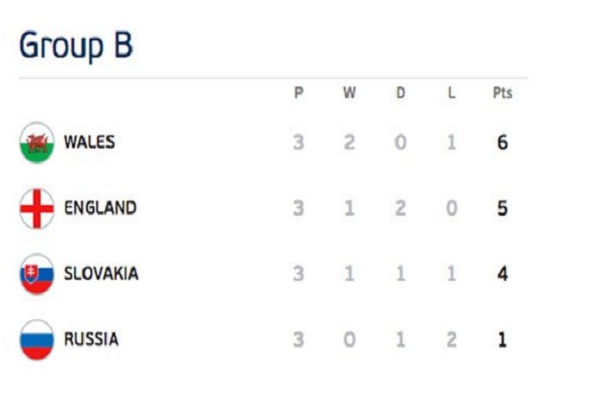
Task: Click the Wales dragon flag icon
Action: click(37, 143)
